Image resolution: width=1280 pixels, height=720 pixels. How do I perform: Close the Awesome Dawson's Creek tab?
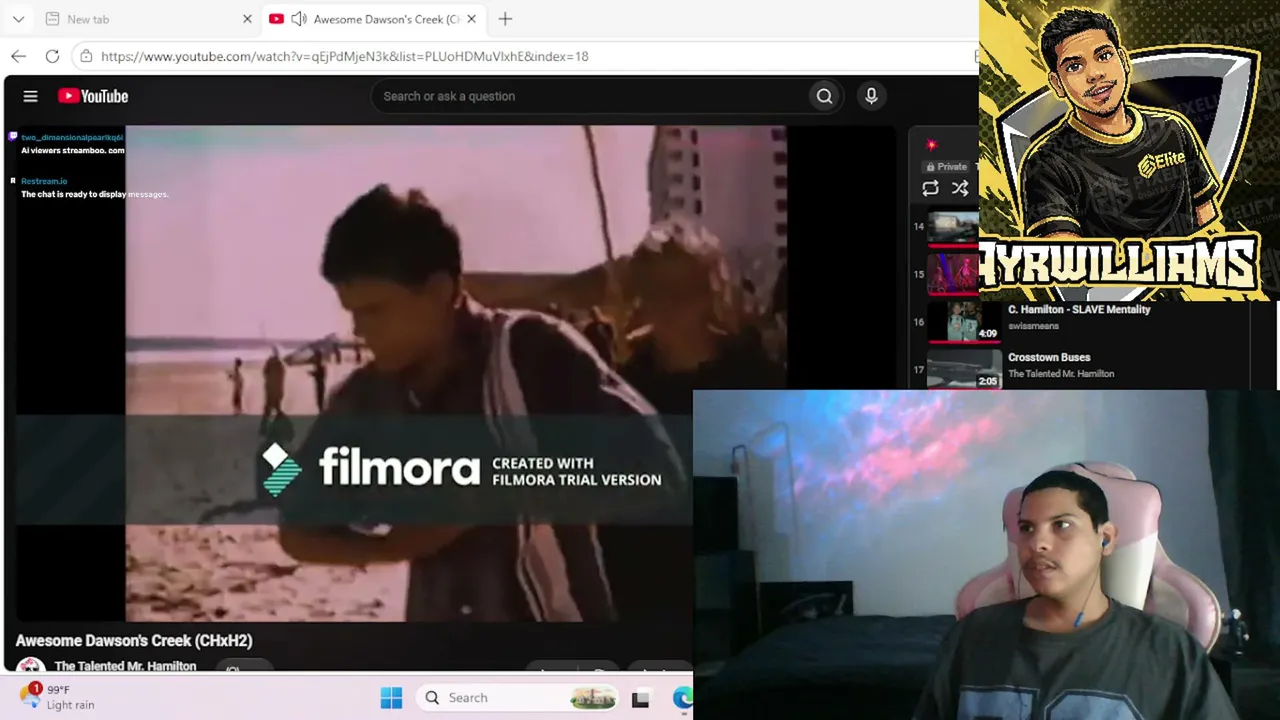[472, 19]
